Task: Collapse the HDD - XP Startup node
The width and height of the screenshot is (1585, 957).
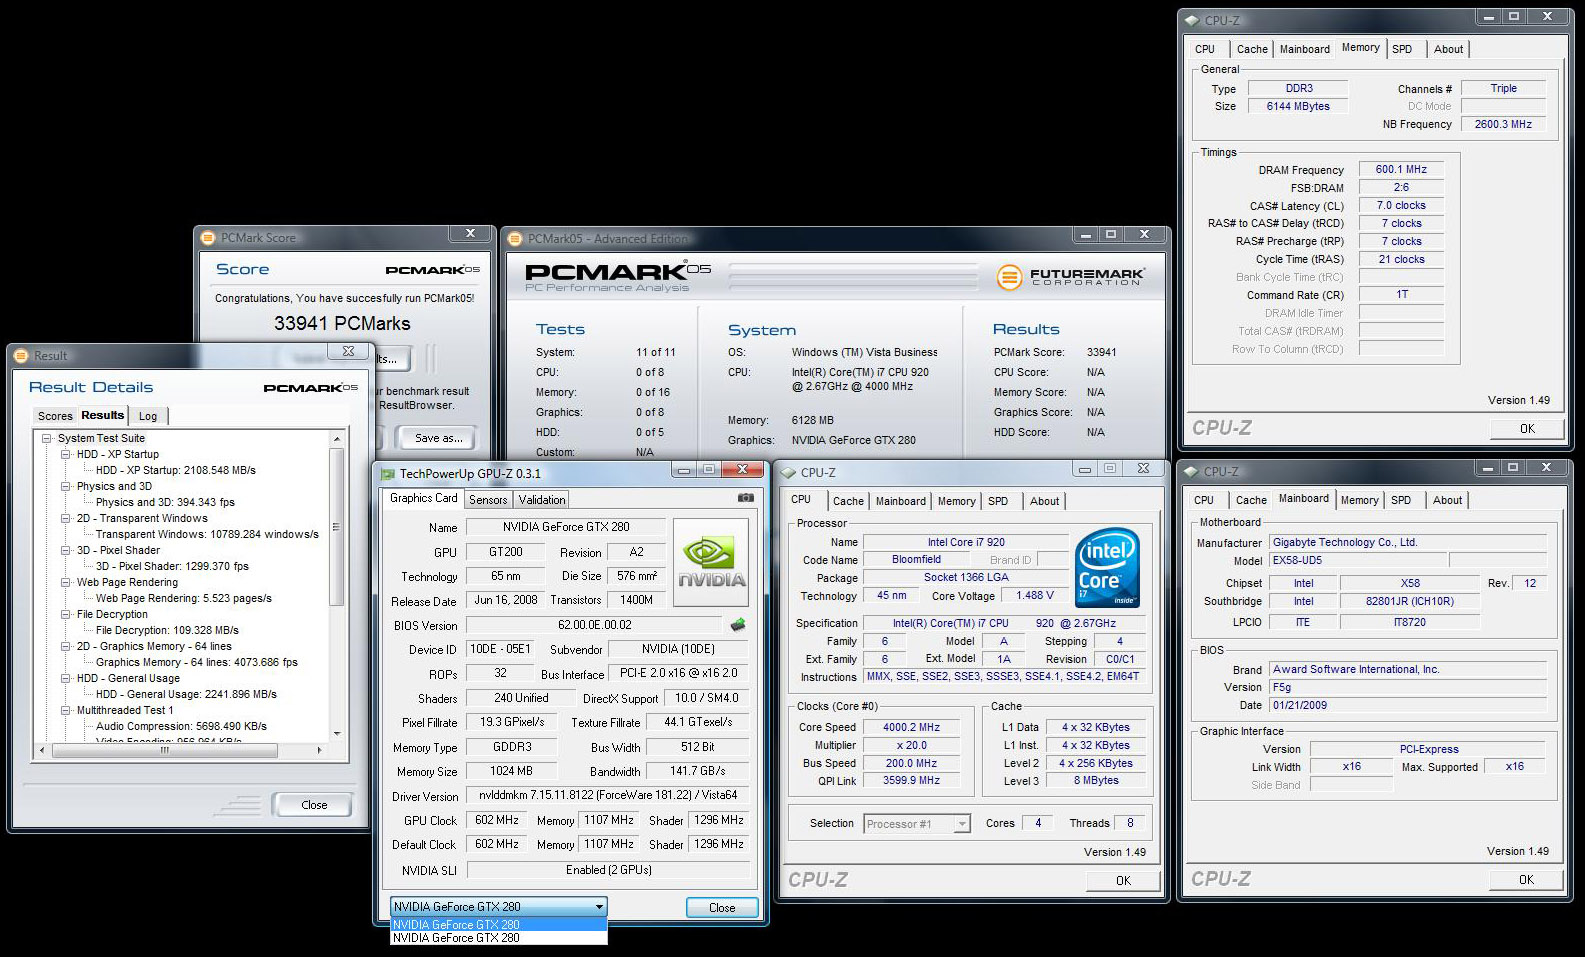Action: pos(65,454)
